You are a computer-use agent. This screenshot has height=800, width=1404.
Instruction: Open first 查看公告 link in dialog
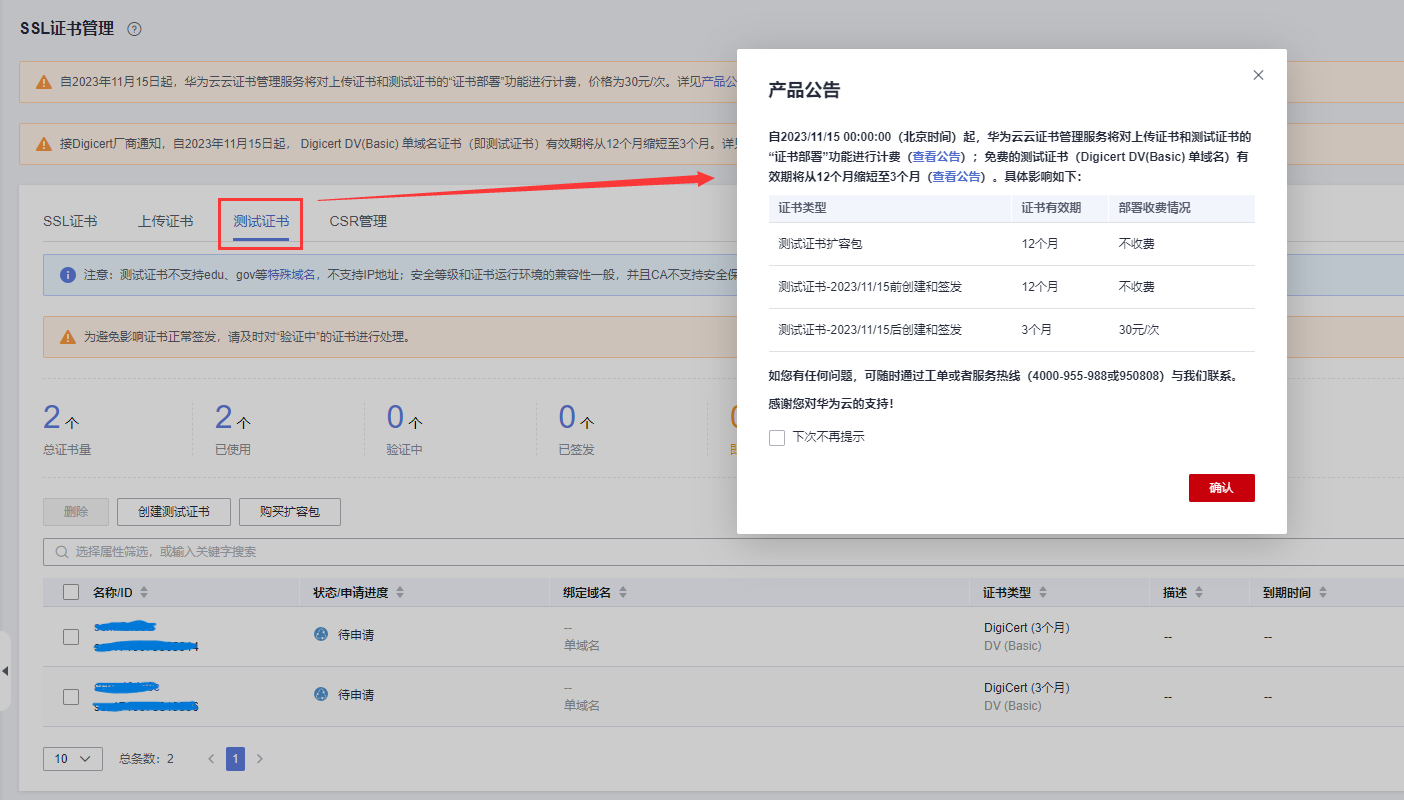point(937,157)
